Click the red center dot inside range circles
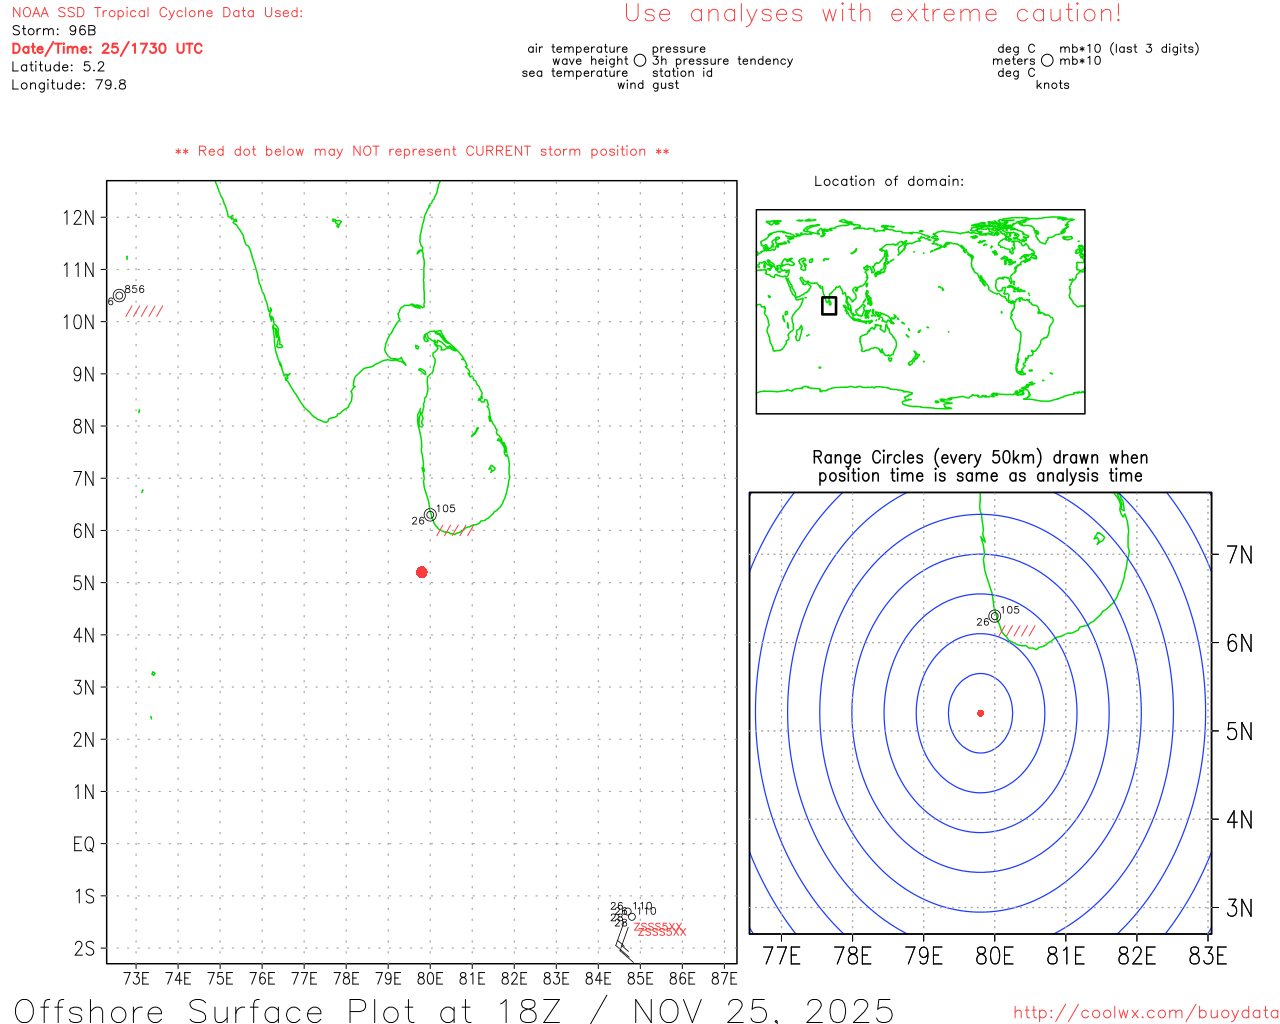The image size is (1280, 1024). pyautogui.click(x=980, y=713)
